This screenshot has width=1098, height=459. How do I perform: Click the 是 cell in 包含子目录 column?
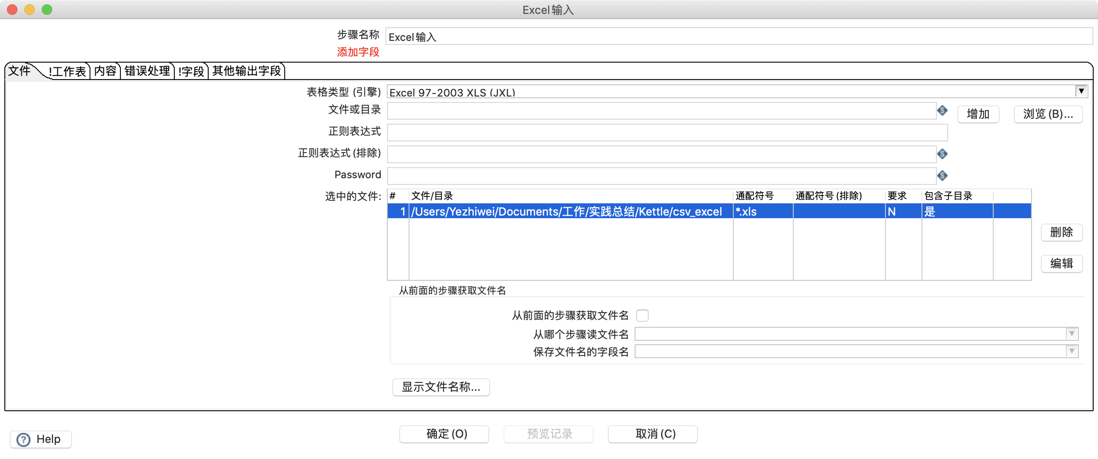click(x=957, y=212)
